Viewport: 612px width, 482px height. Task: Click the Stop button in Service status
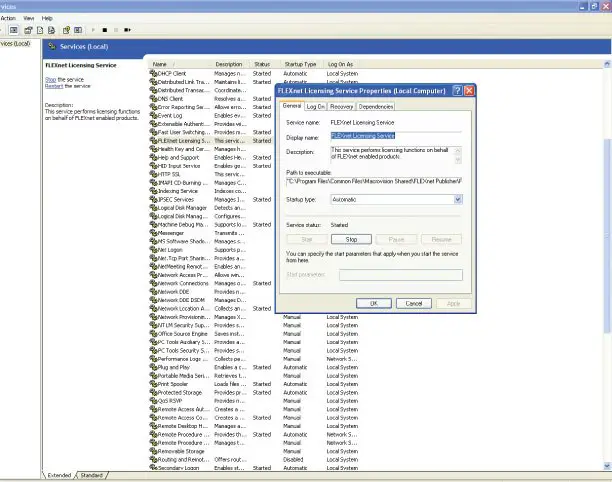pos(351,239)
